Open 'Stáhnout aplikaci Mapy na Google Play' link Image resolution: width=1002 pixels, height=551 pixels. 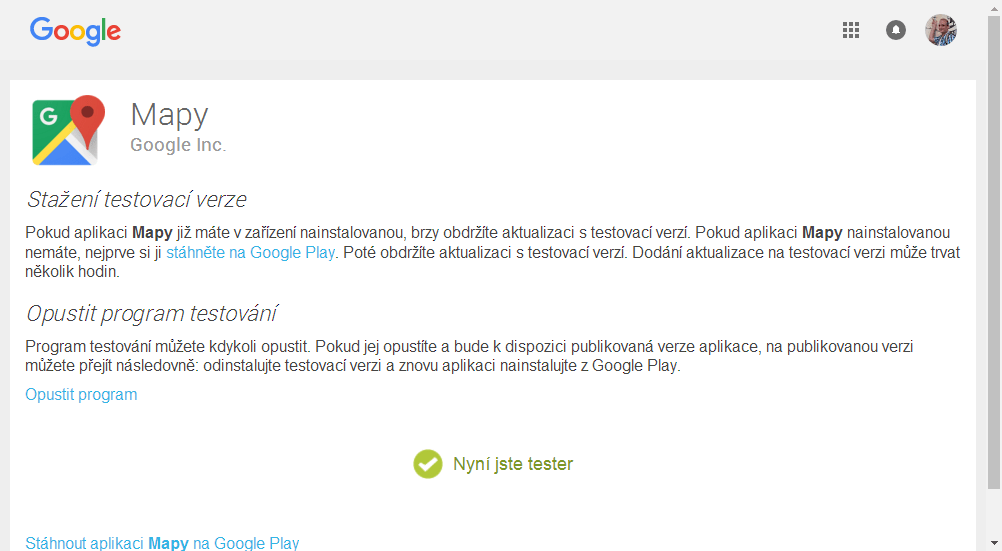point(162,543)
